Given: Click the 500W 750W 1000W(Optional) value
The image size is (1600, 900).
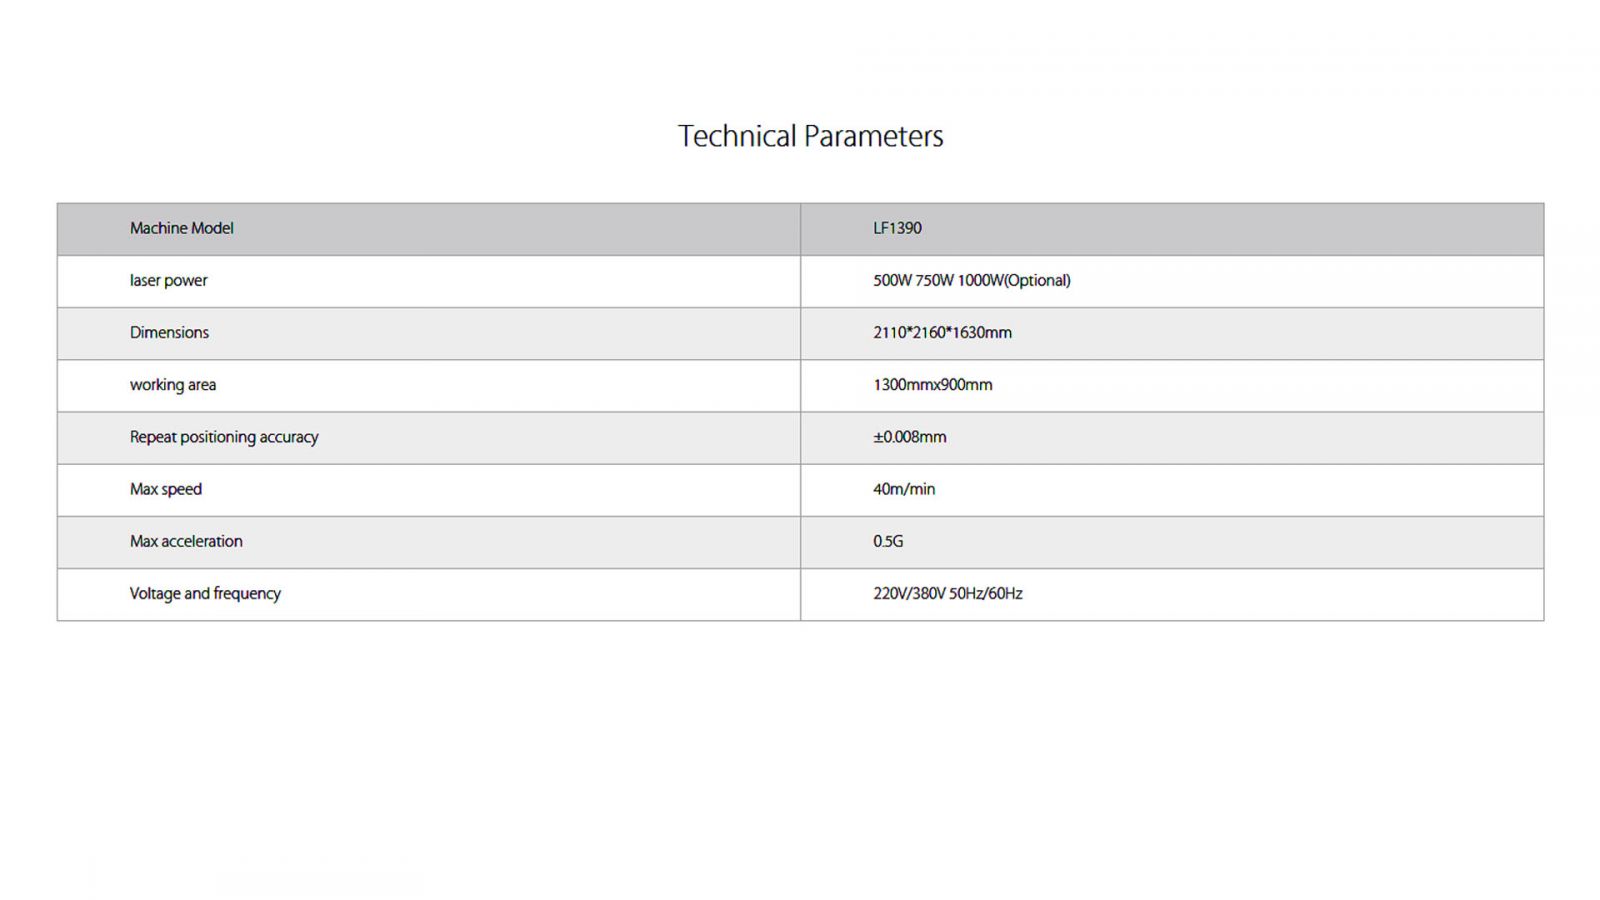Looking at the screenshot, I should (971, 281).
